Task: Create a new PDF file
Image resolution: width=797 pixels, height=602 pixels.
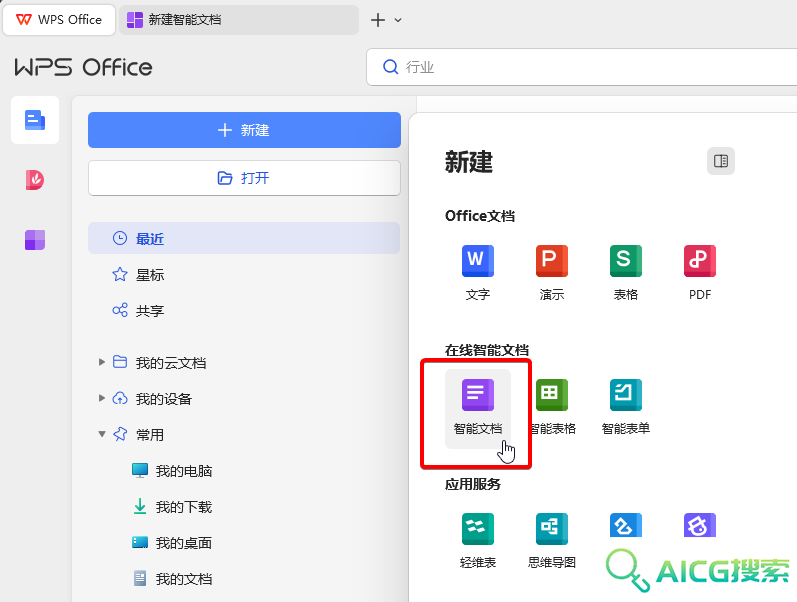Action: click(699, 273)
